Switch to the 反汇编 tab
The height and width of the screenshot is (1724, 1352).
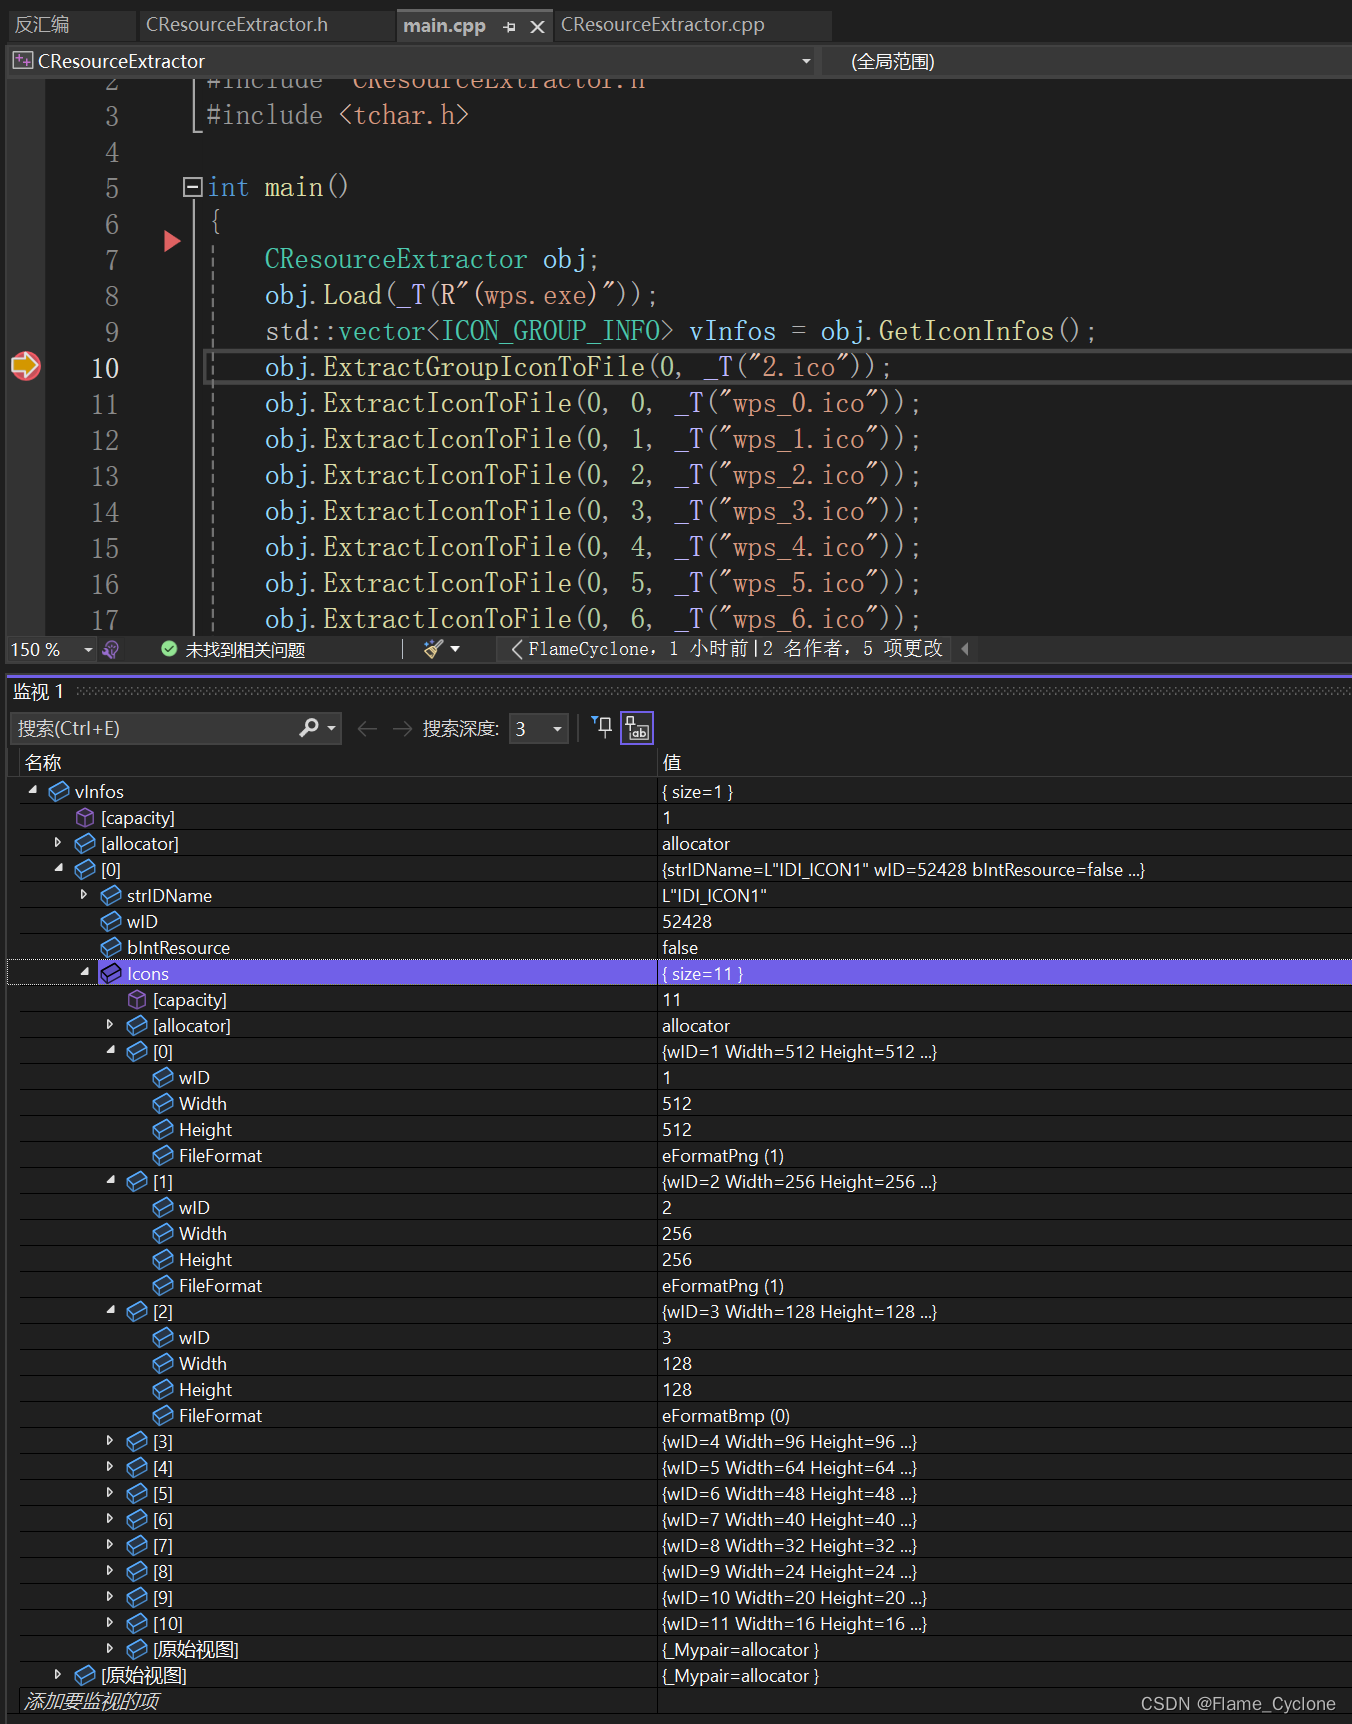click(x=42, y=25)
